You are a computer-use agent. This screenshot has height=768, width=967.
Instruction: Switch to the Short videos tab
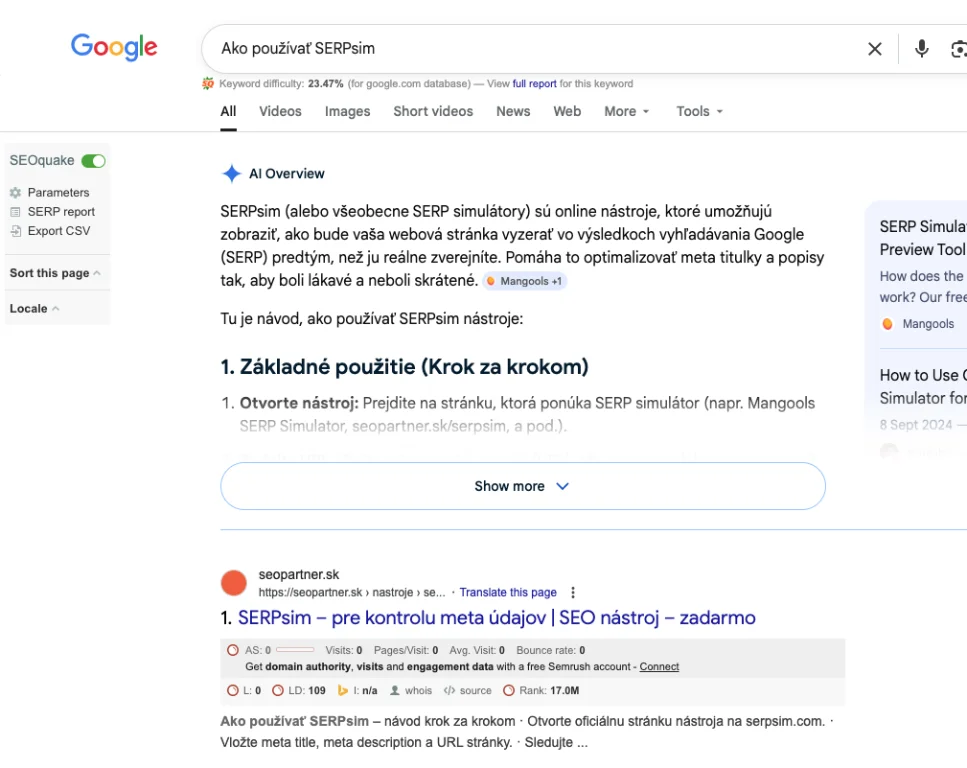pos(433,111)
